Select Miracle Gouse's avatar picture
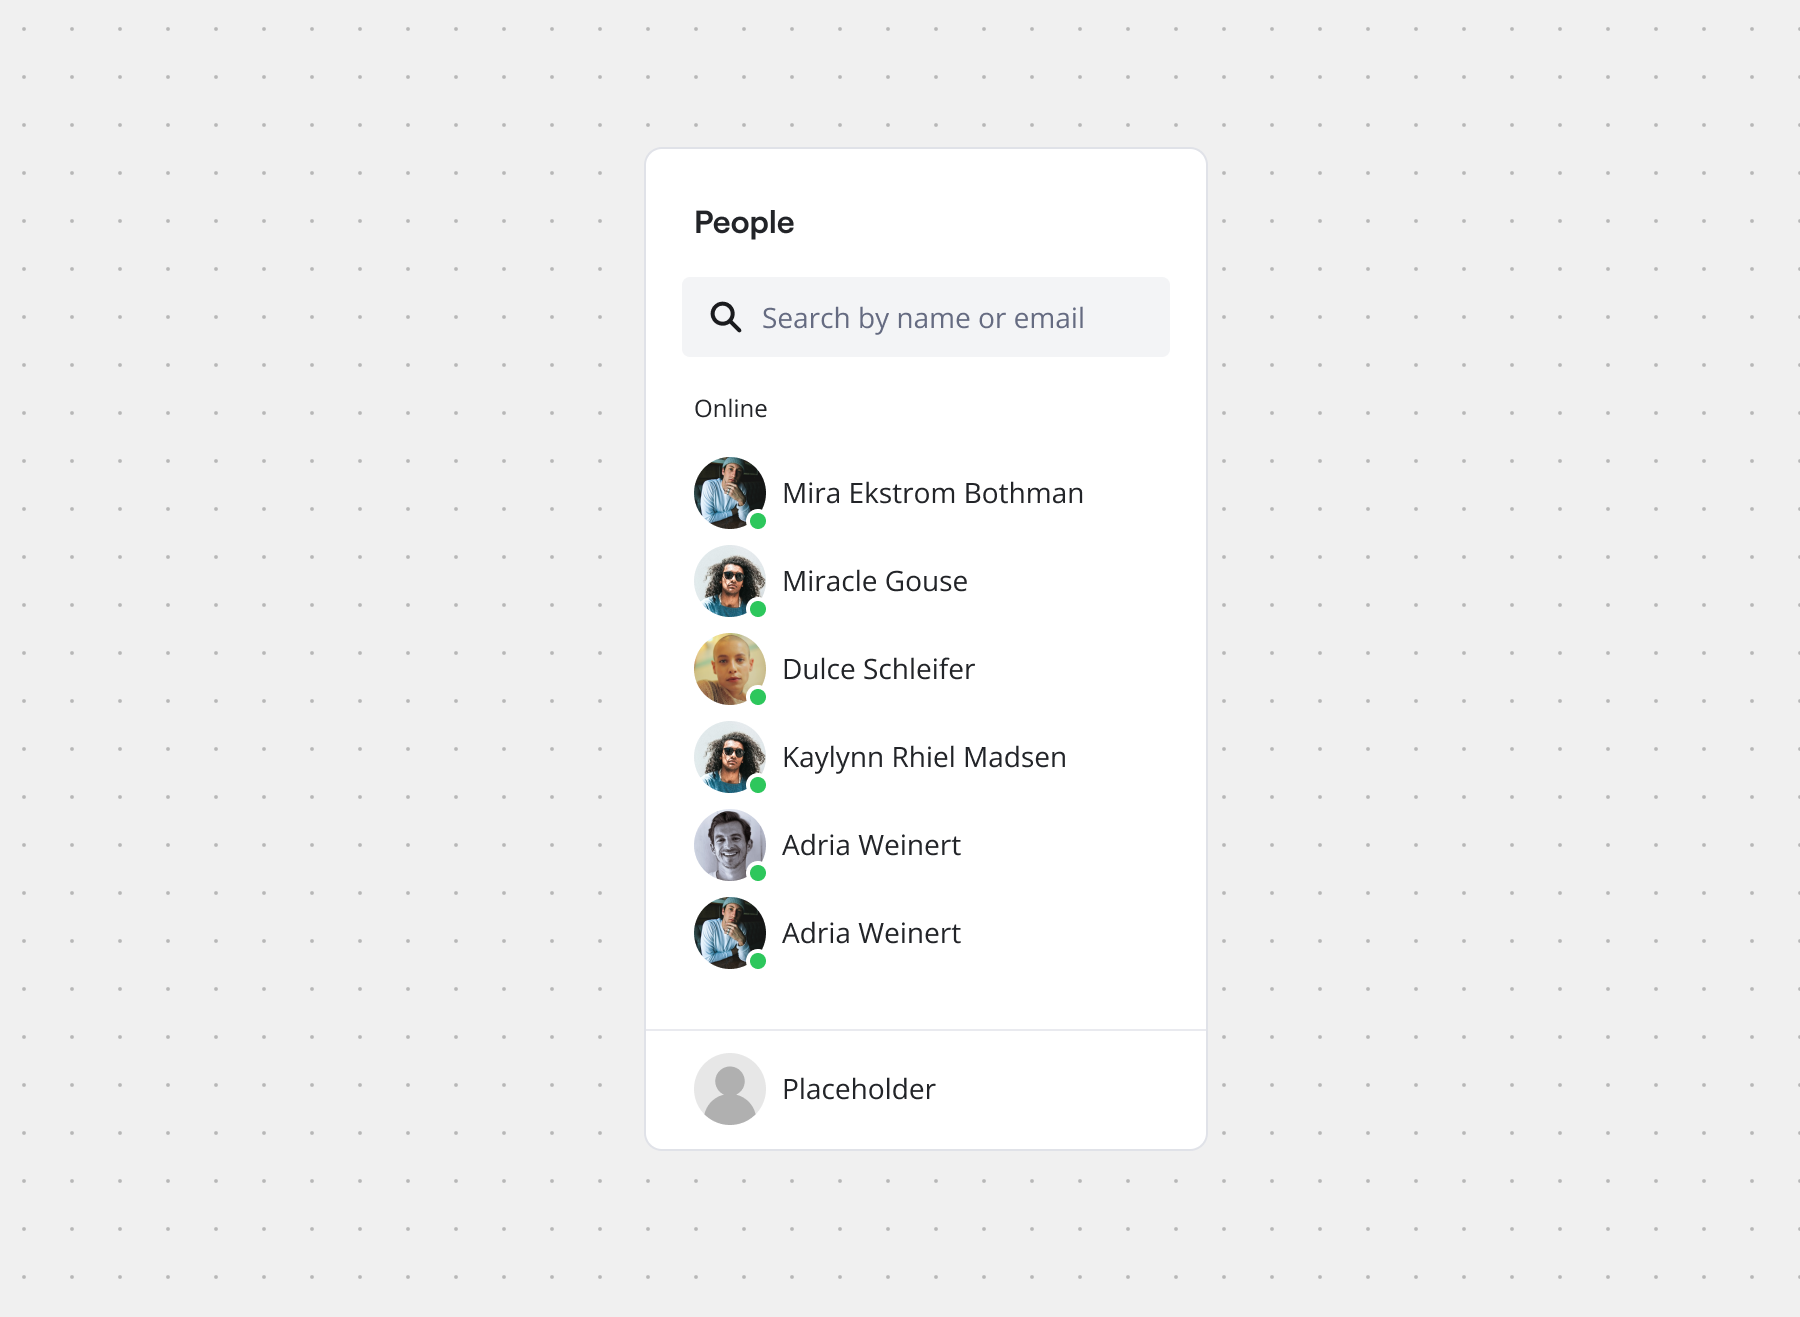1800x1317 pixels. [729, 580]
